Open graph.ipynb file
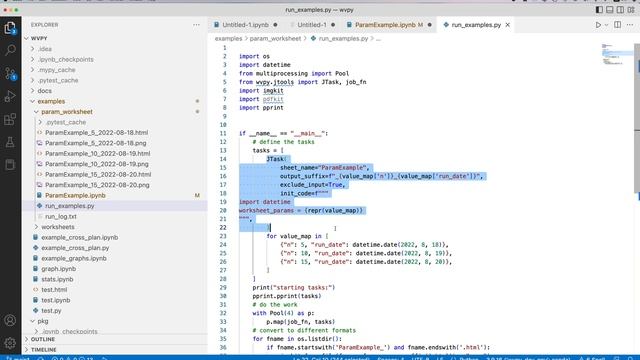Viewport: 640px width, 360px height. point(58,269)
